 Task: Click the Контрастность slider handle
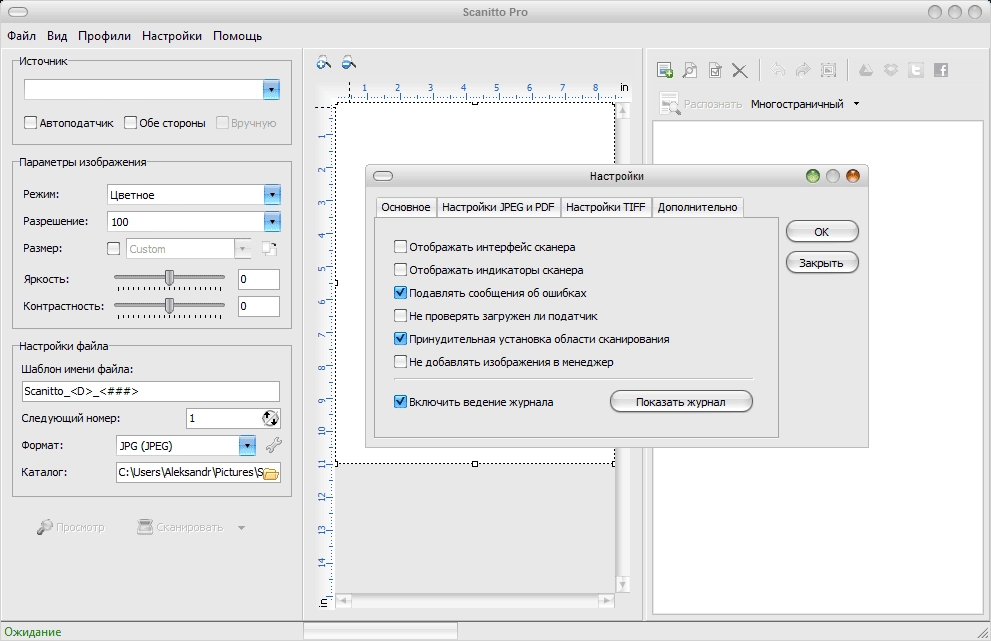click(x=169, y=305)
